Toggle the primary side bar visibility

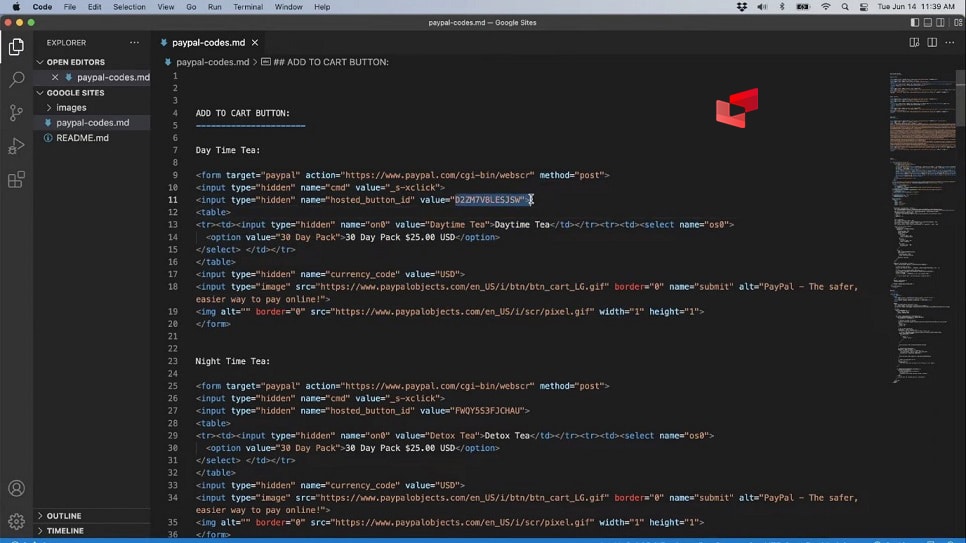(914, 22)
